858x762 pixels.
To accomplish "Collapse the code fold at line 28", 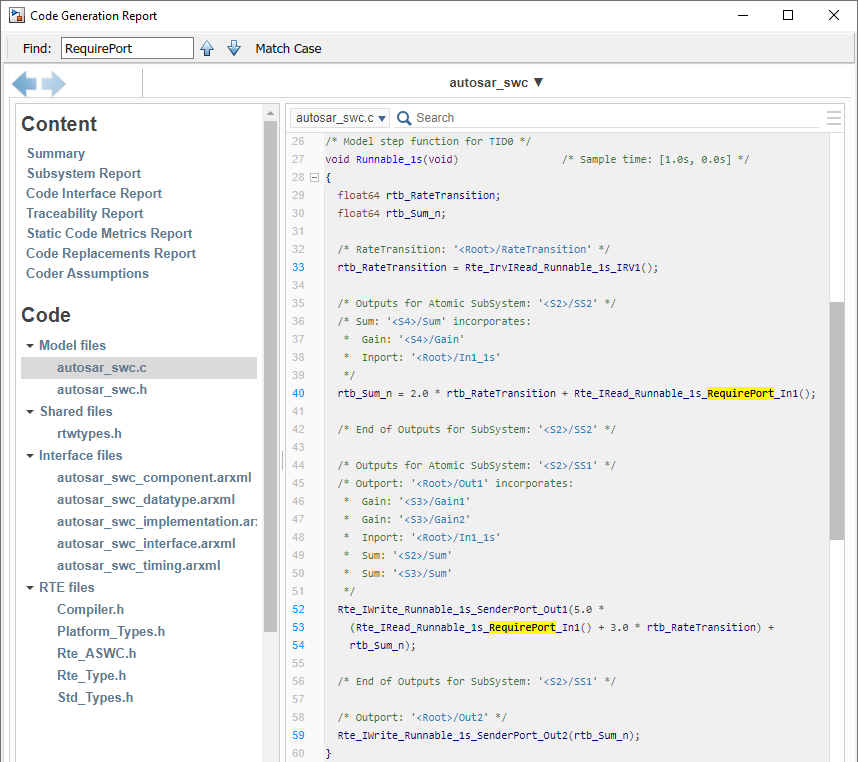I will [x=315, y=178].
